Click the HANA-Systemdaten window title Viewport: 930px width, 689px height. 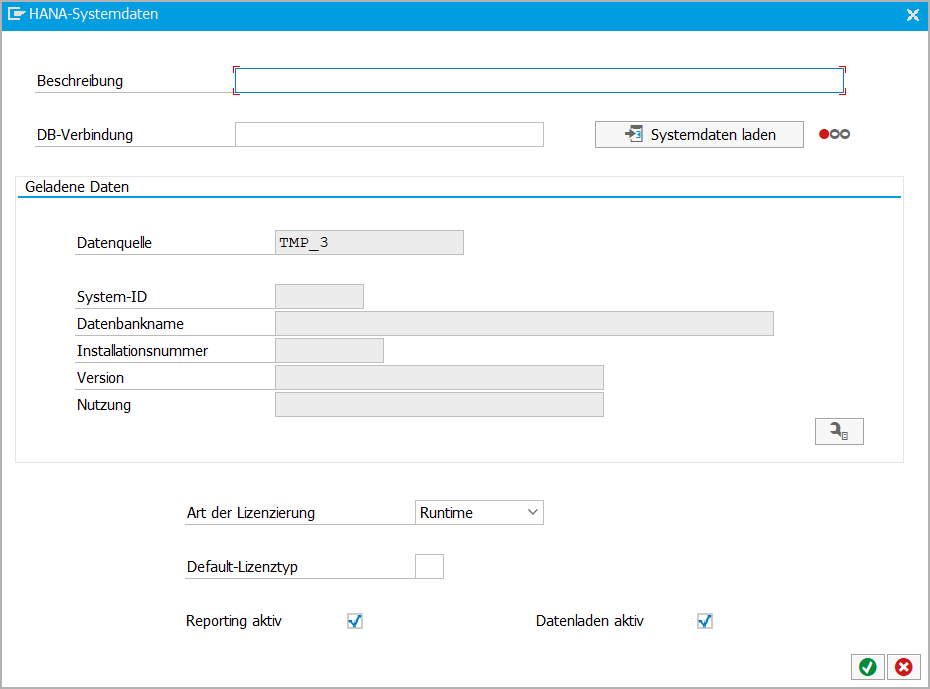[x=94, y=14]
